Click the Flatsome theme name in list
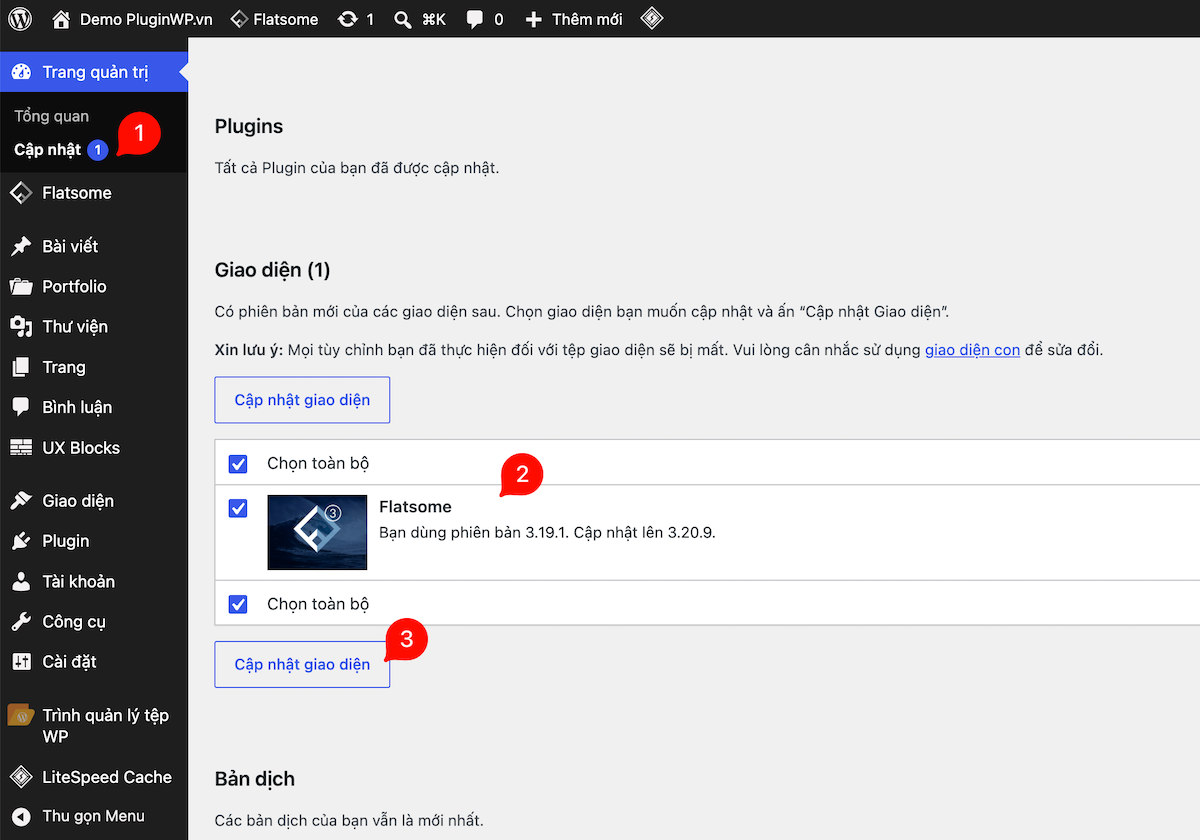 point(416,507)
